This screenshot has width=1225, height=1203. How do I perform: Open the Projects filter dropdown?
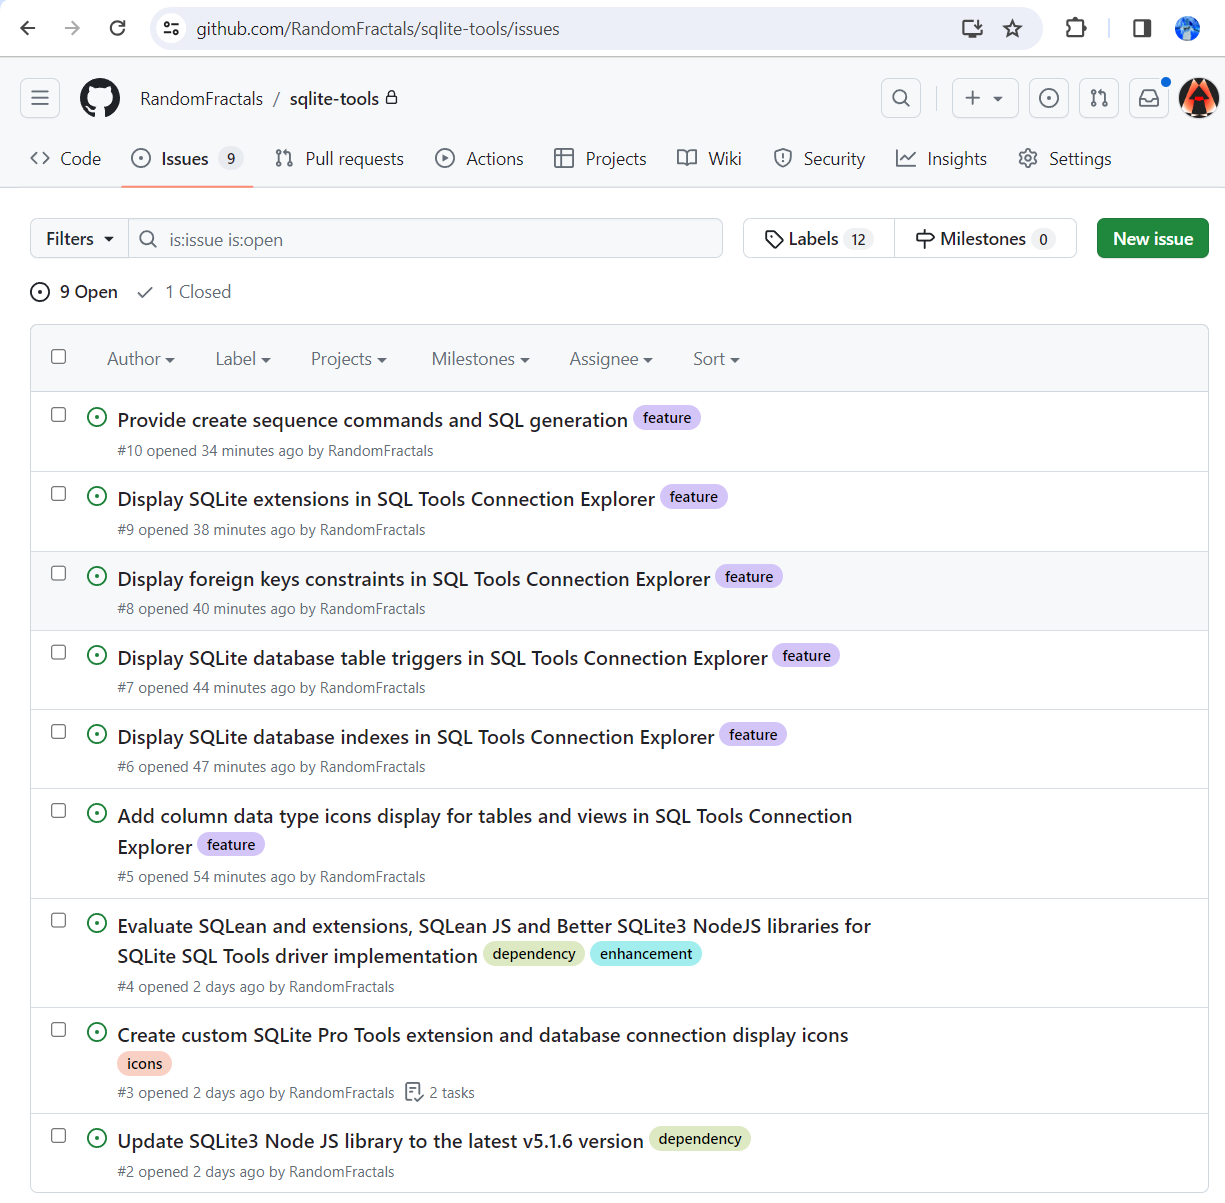tap(349, 359)
